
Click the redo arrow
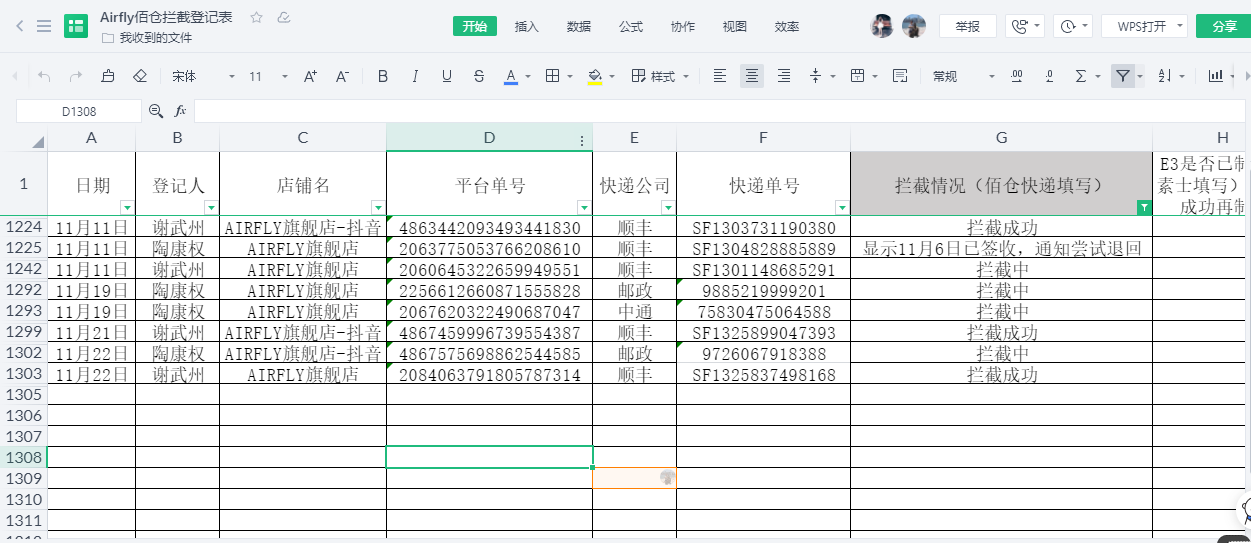pyautogui.click(x=76, y=76)
